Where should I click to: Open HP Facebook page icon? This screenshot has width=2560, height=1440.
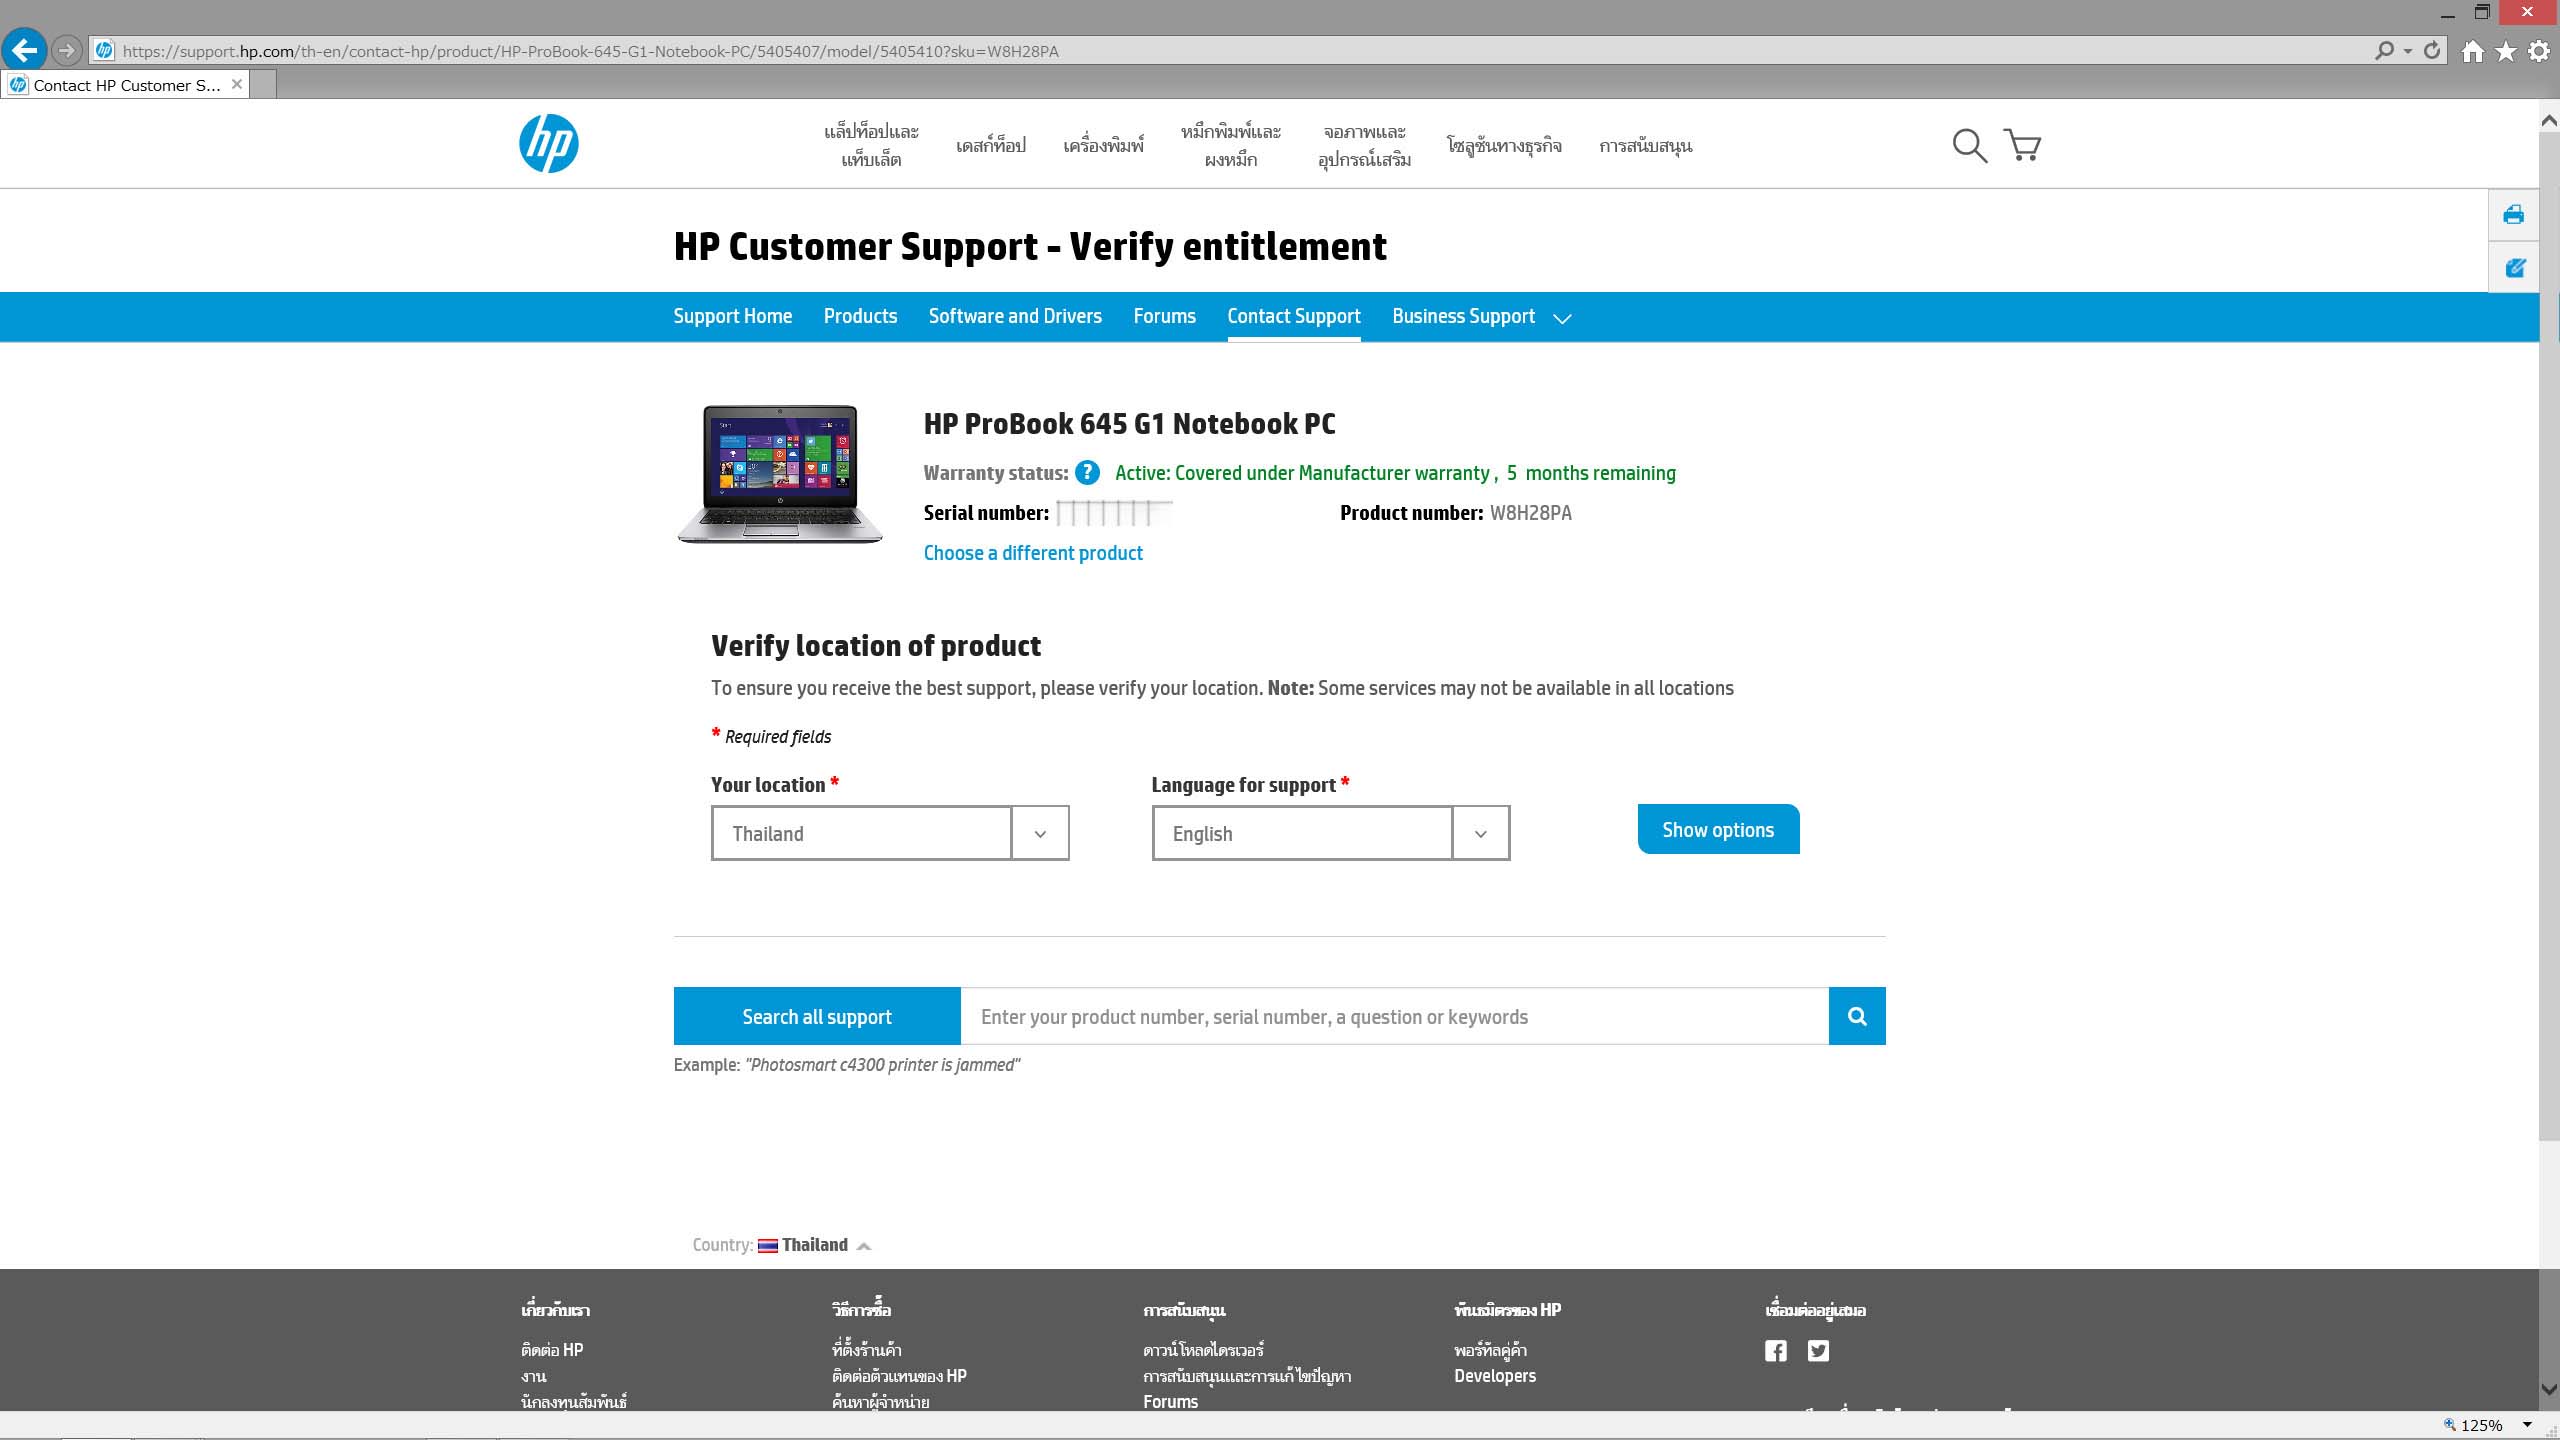coord(1775,1351)
